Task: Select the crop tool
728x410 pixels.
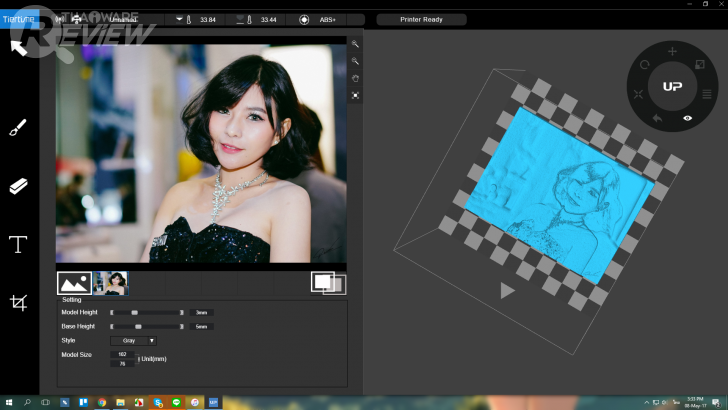Action: [19, 302]
